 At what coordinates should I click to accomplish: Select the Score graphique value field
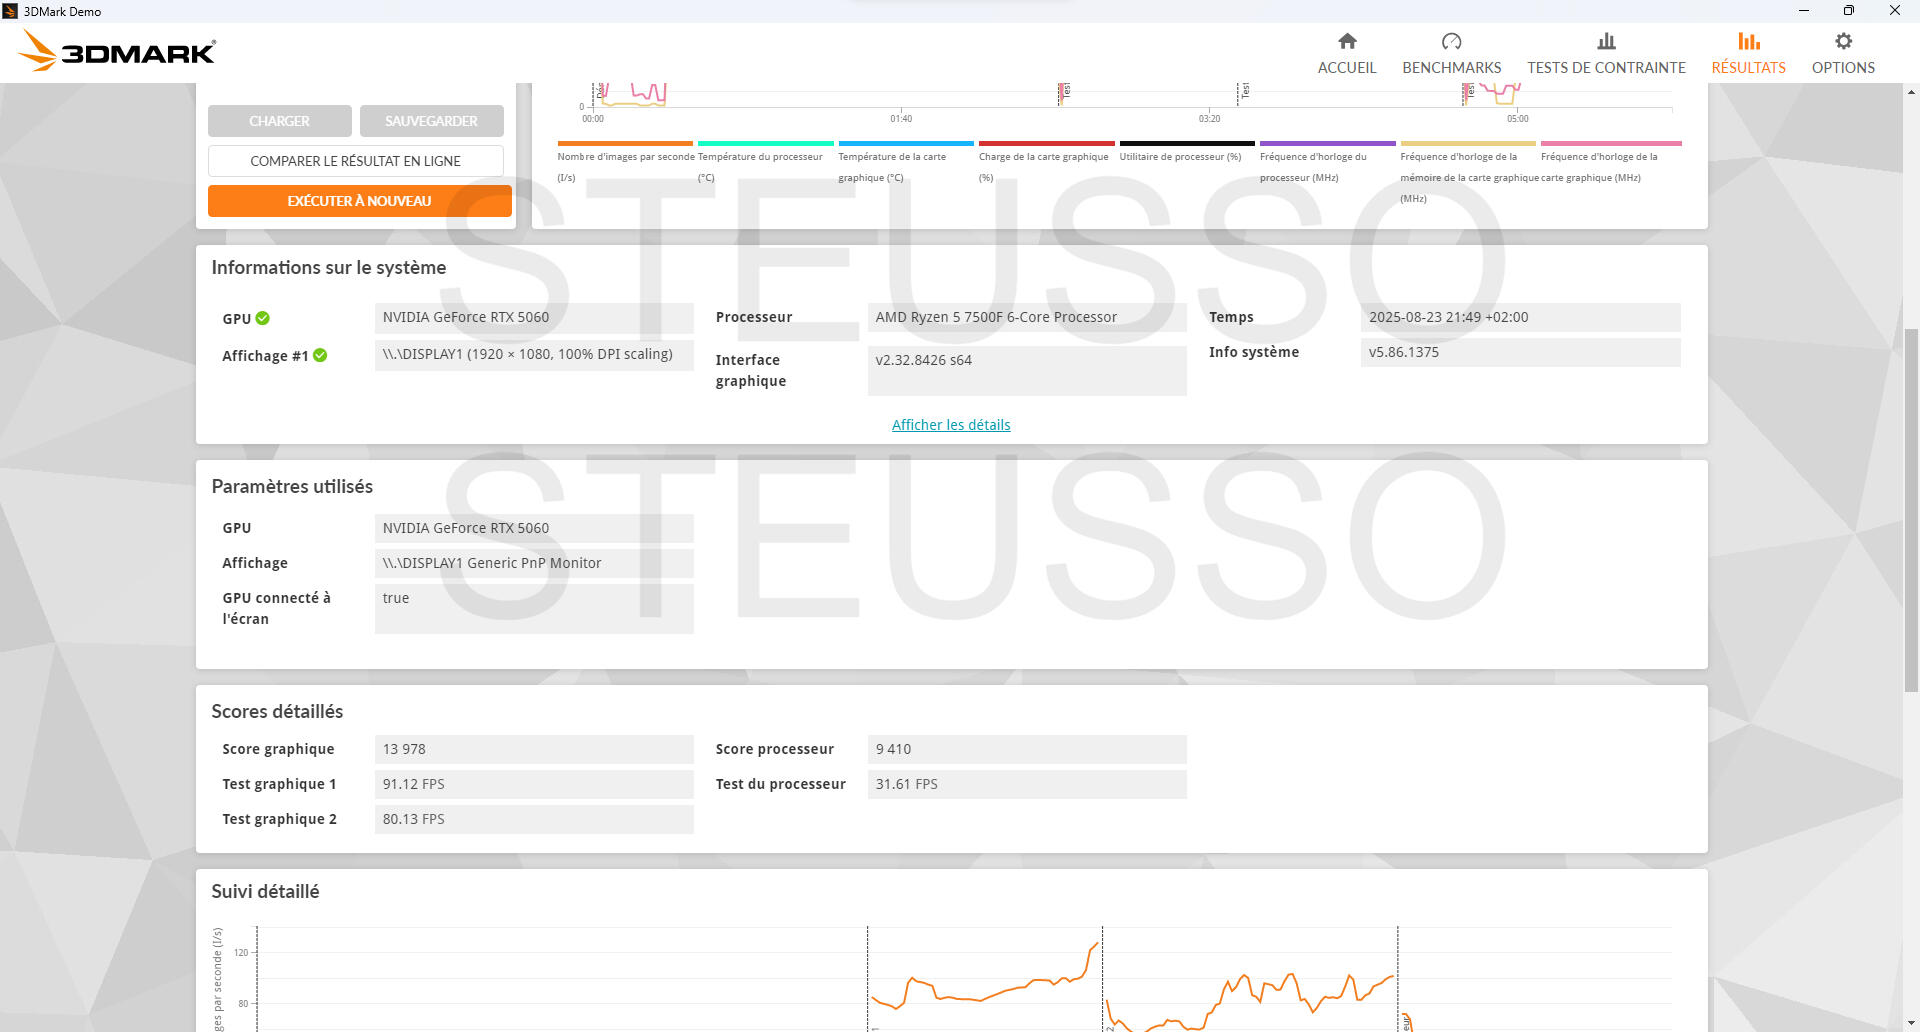(x=533, y=749)
